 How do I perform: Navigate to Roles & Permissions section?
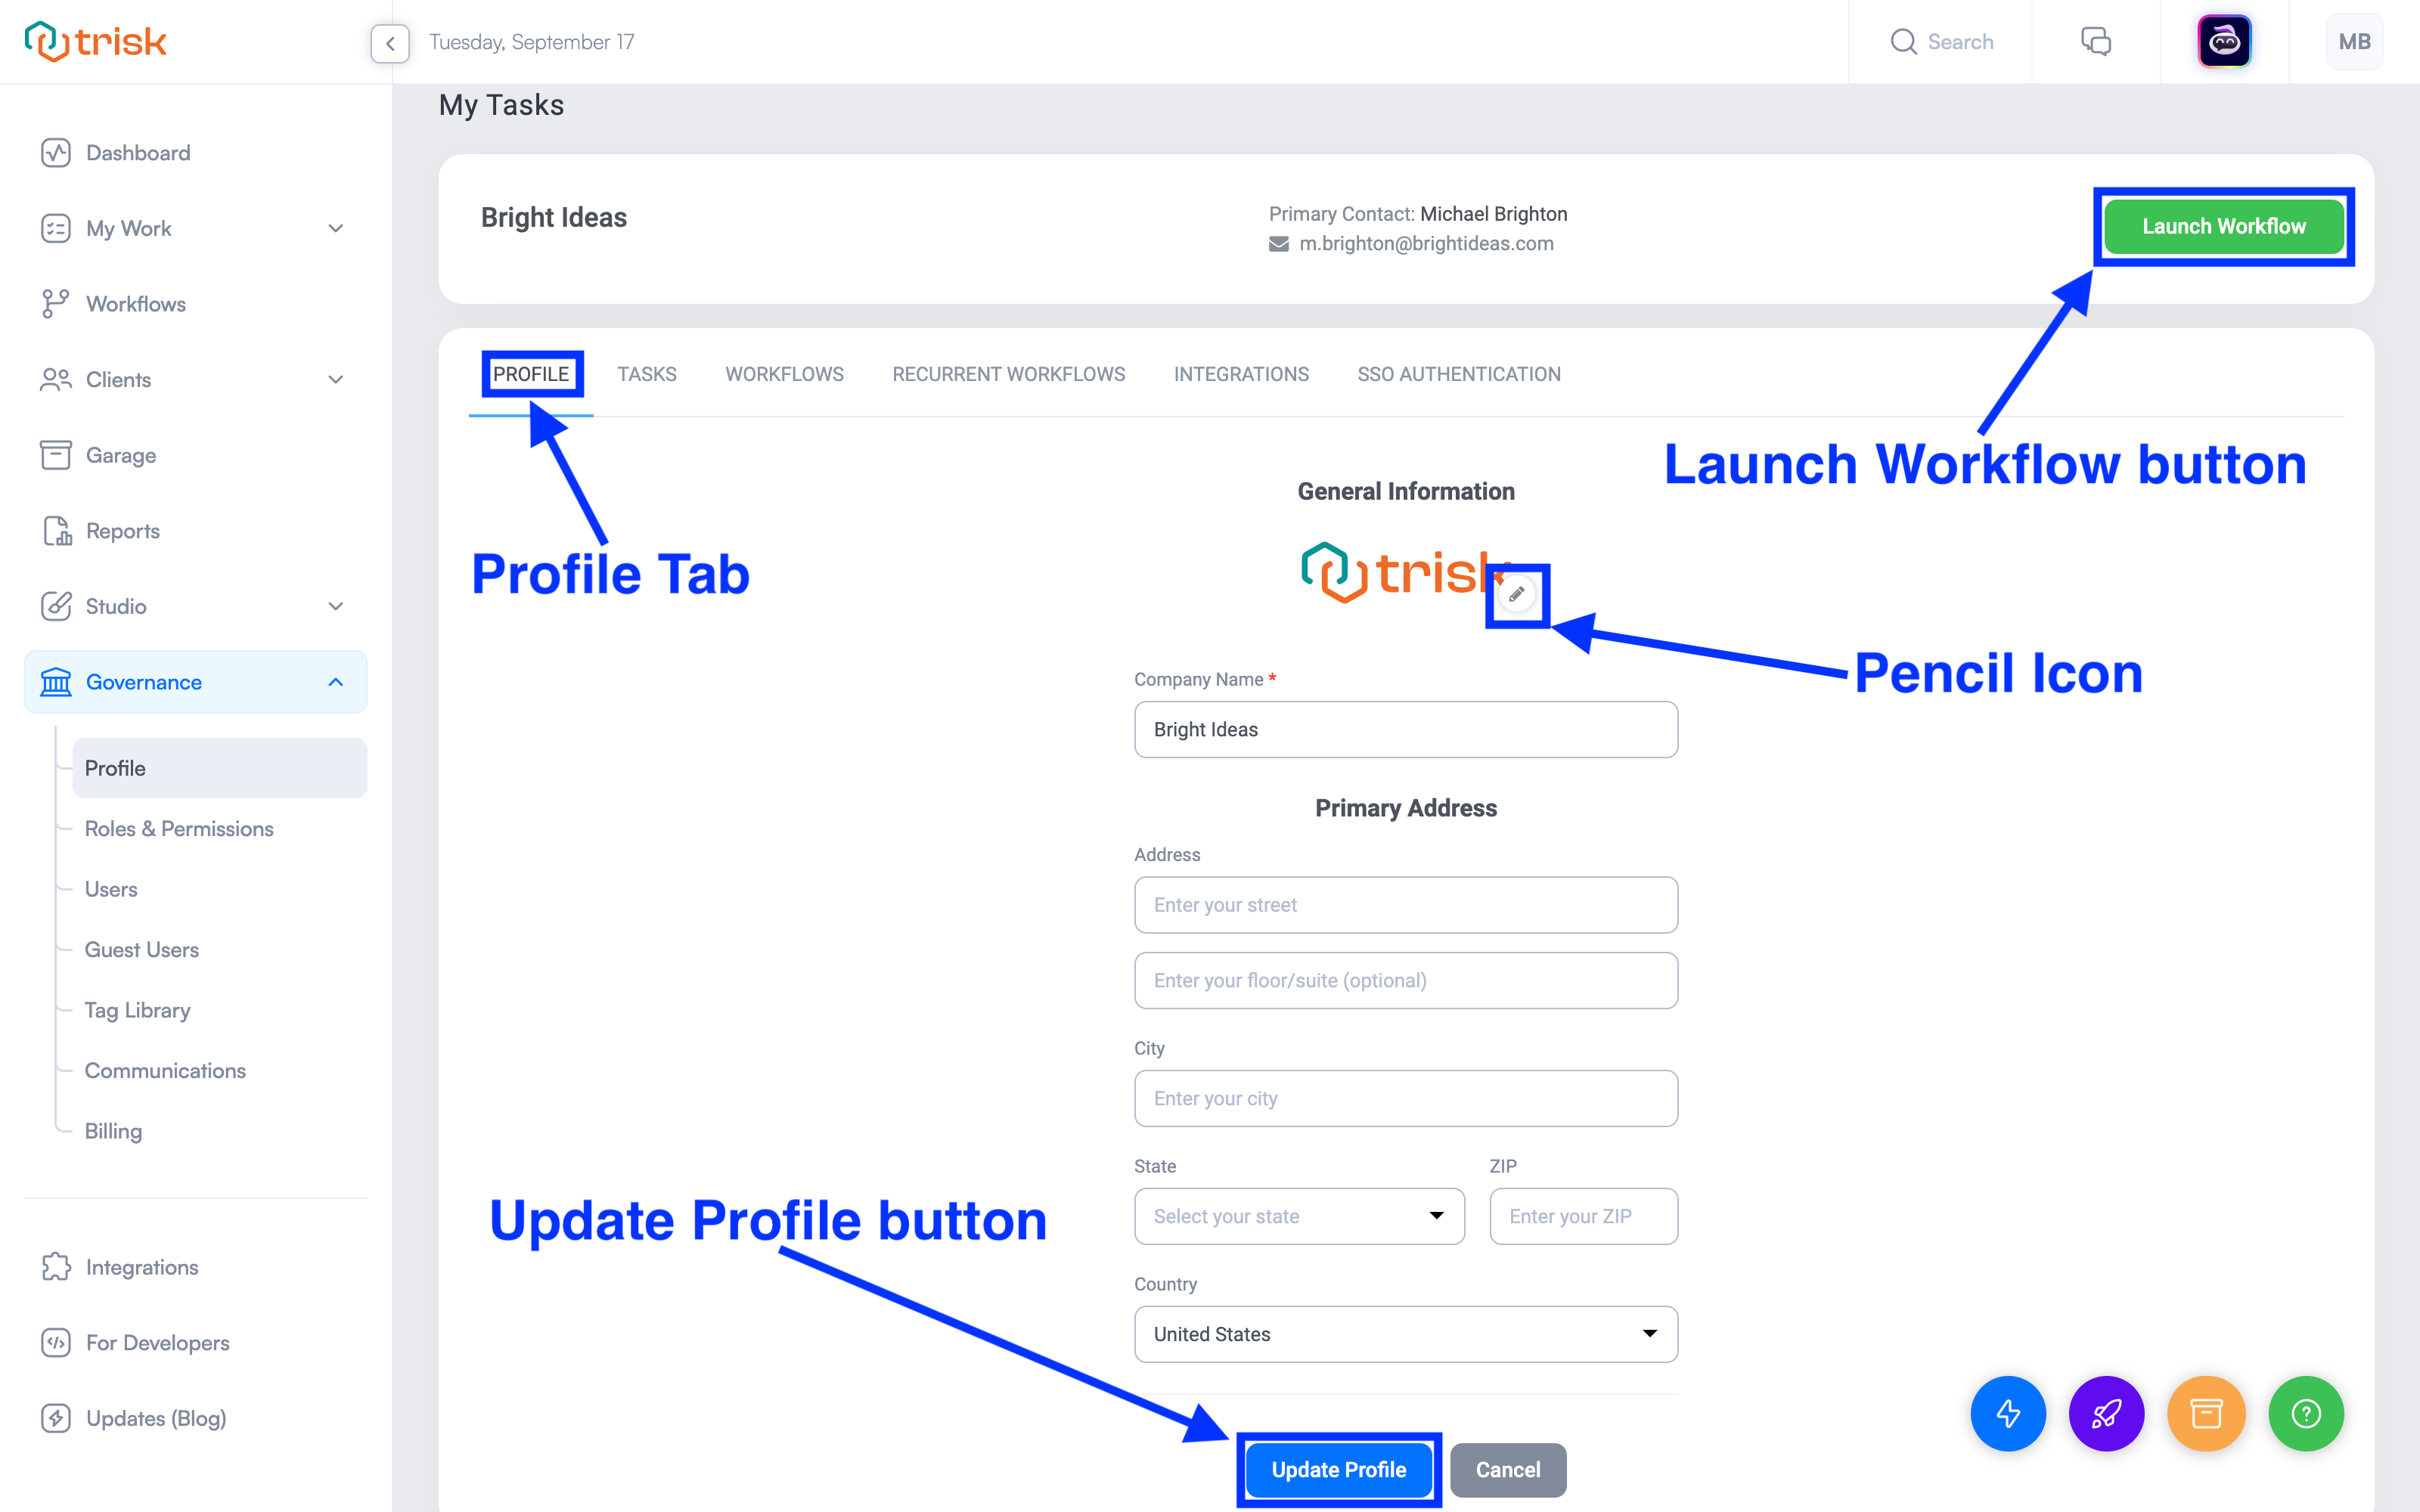point(179,827)
